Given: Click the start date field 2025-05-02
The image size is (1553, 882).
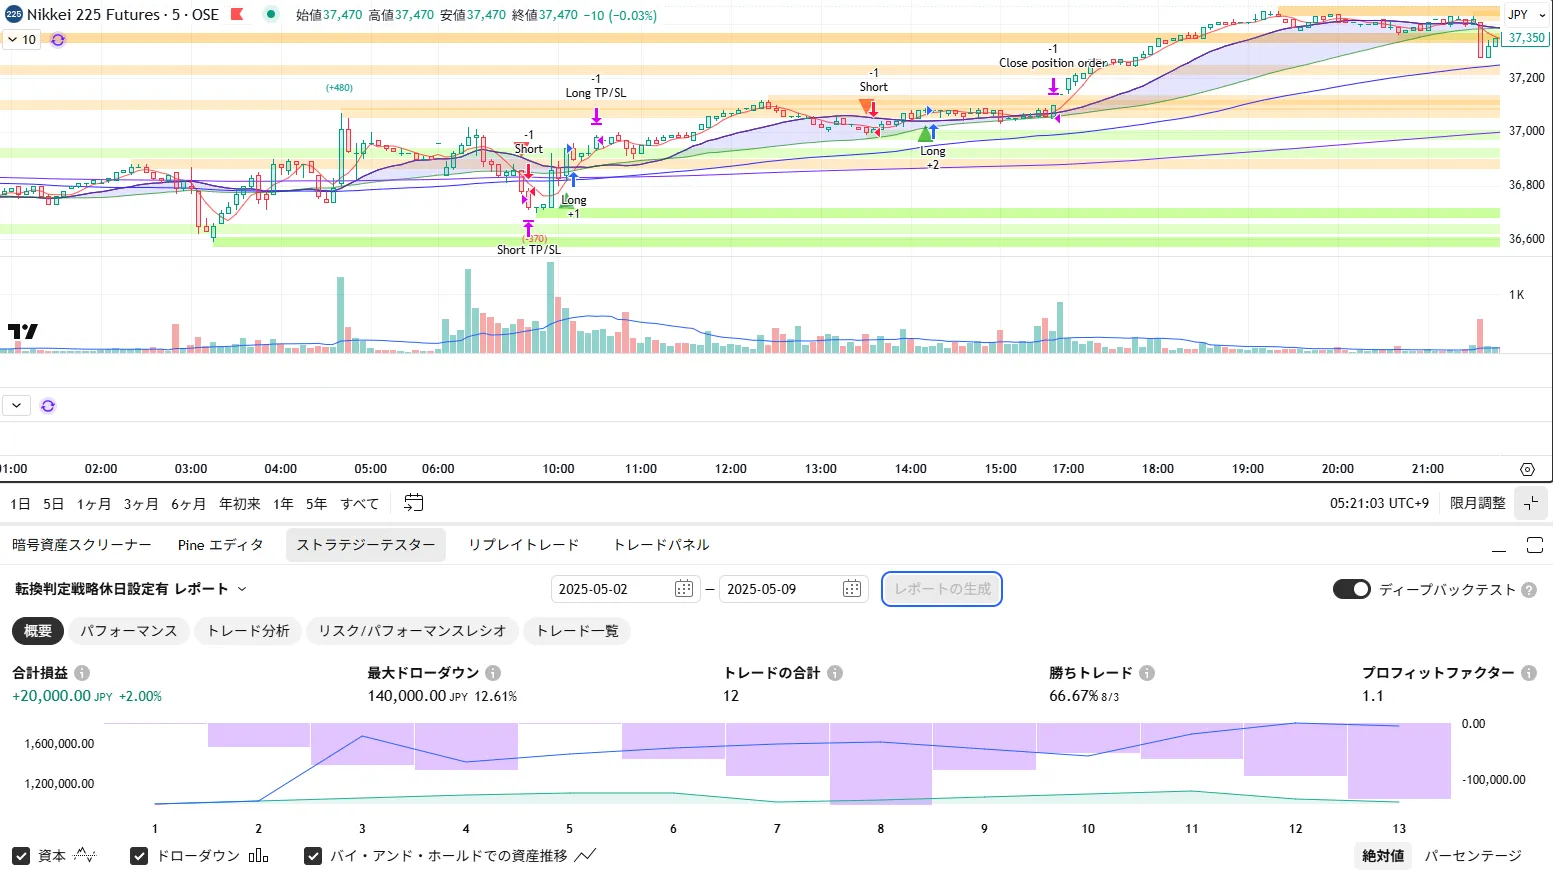Looking at the screenshot, I should pos(625,589).
